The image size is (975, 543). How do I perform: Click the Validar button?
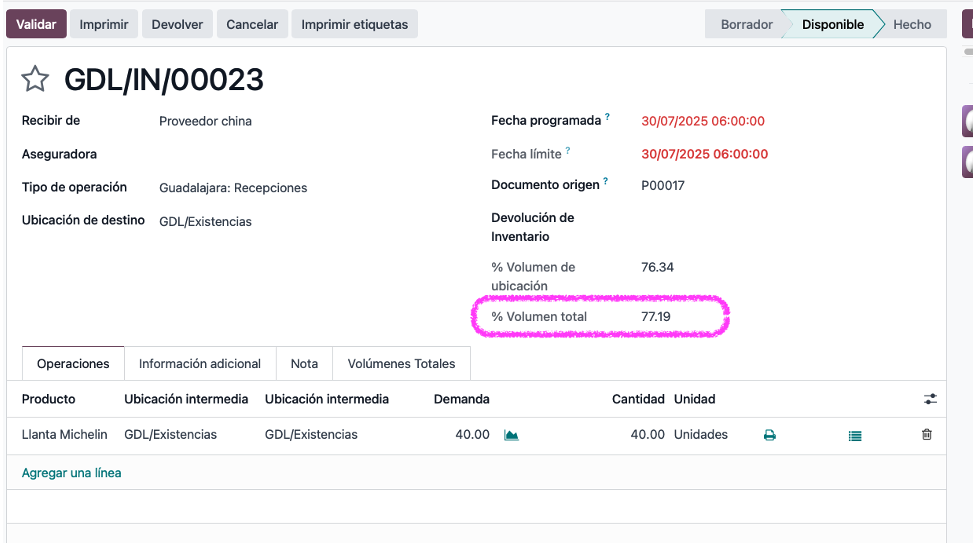(36, 24)
